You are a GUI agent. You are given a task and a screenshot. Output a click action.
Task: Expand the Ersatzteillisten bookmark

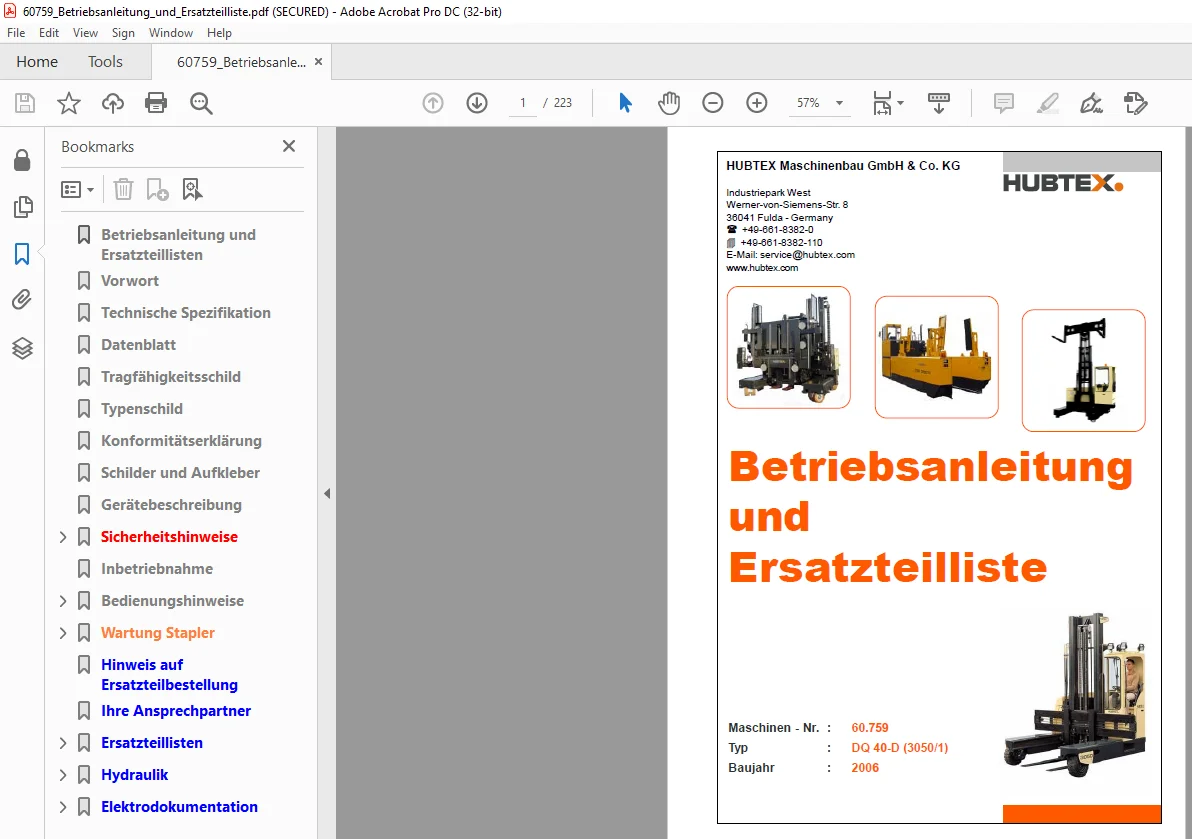(63, 743)
